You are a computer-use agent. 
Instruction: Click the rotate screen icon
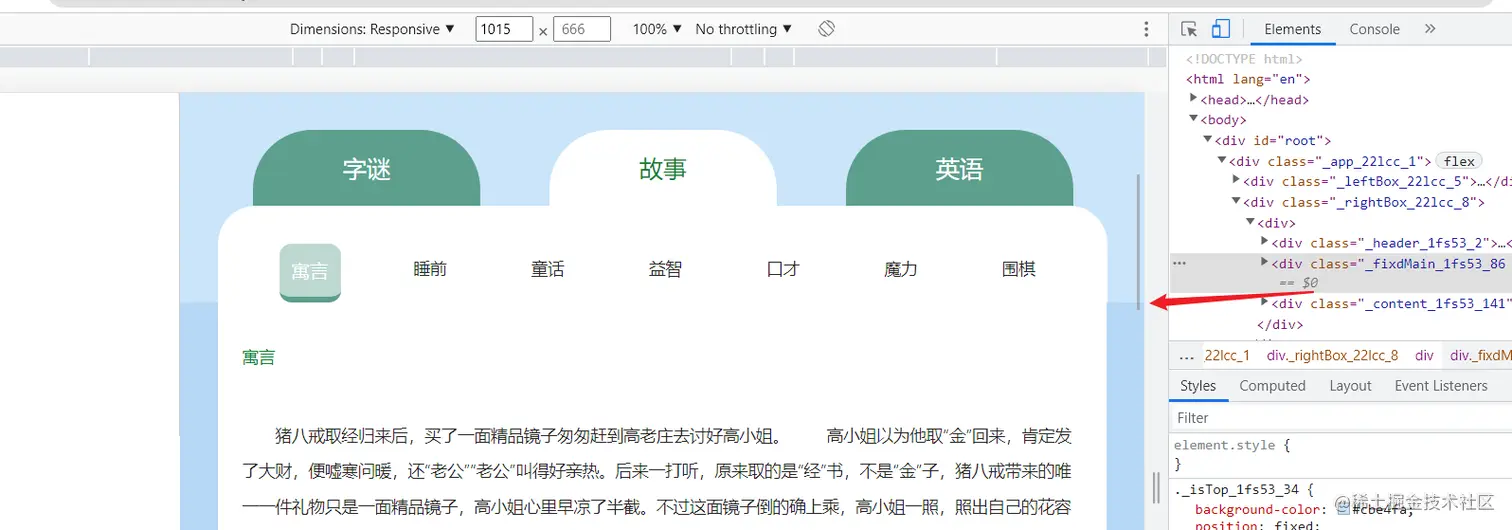[826, 29]
